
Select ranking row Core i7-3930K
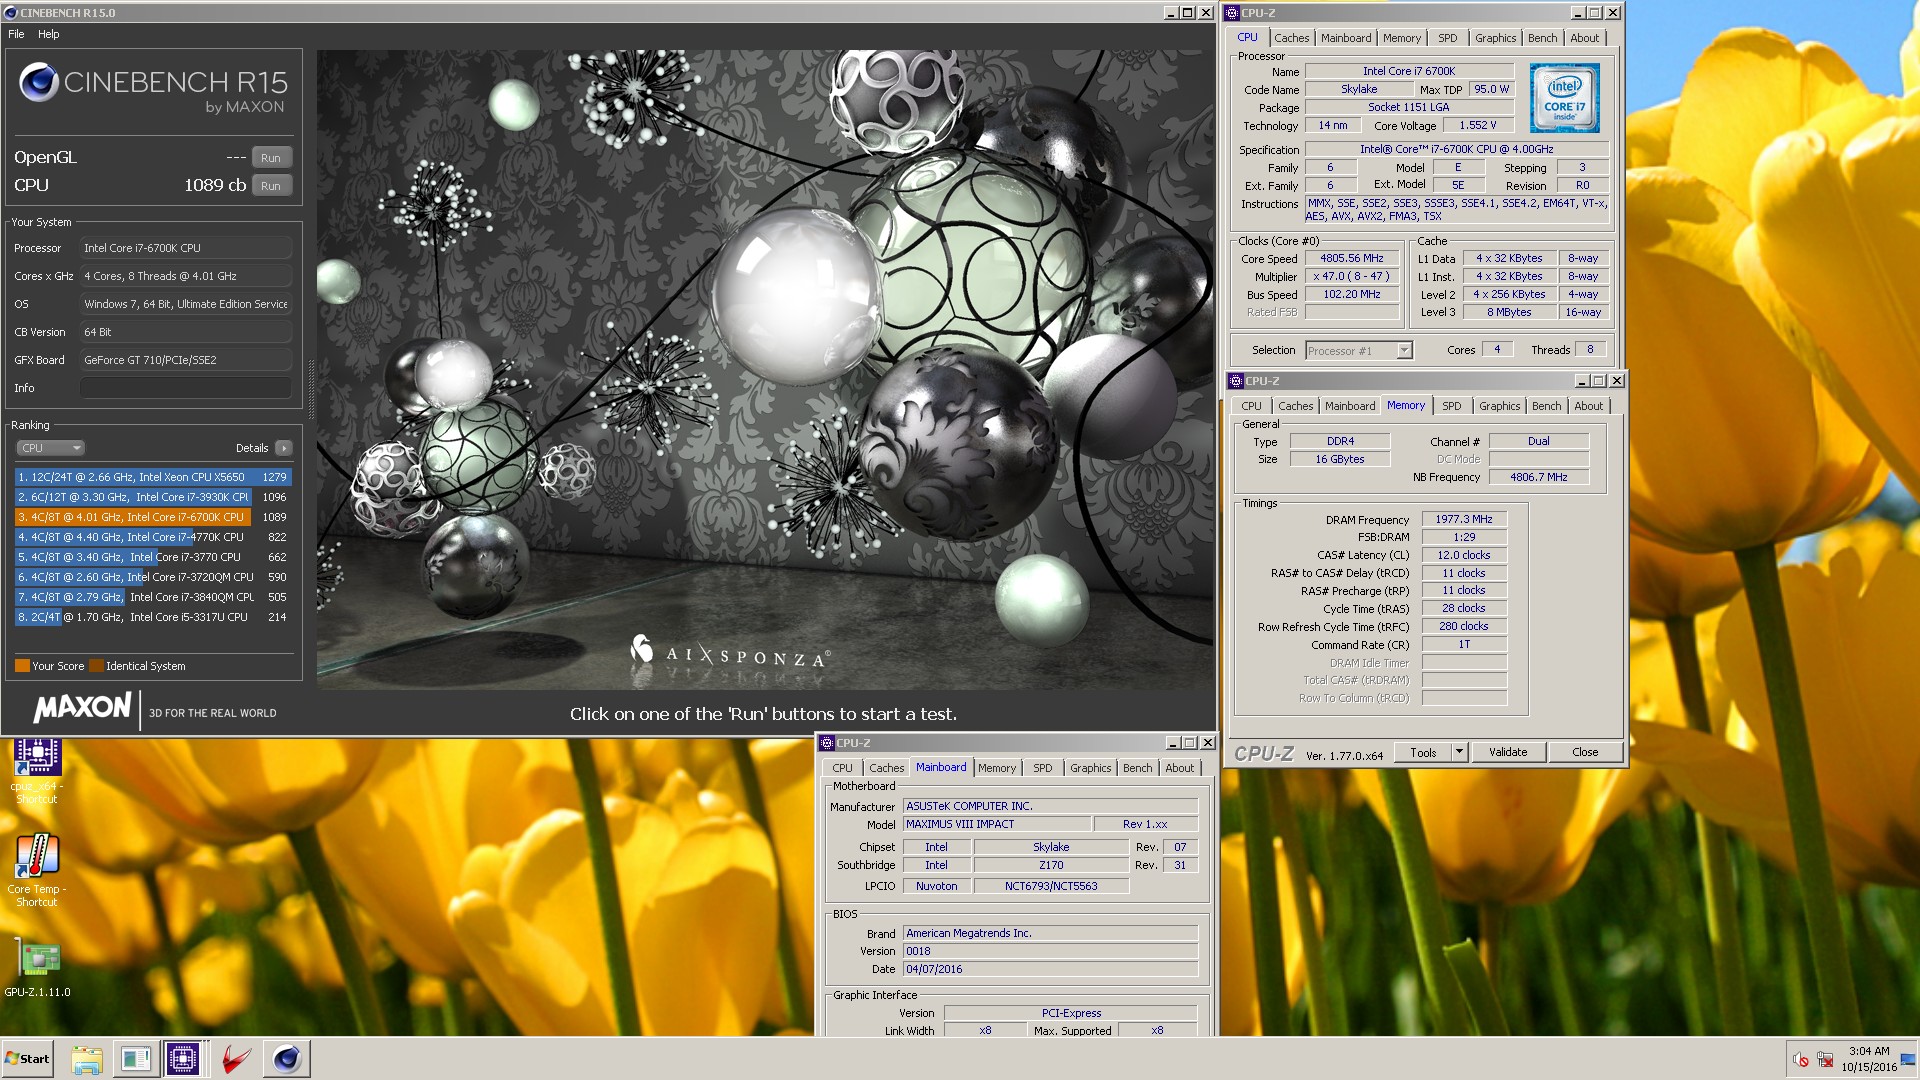coord(153,497)
